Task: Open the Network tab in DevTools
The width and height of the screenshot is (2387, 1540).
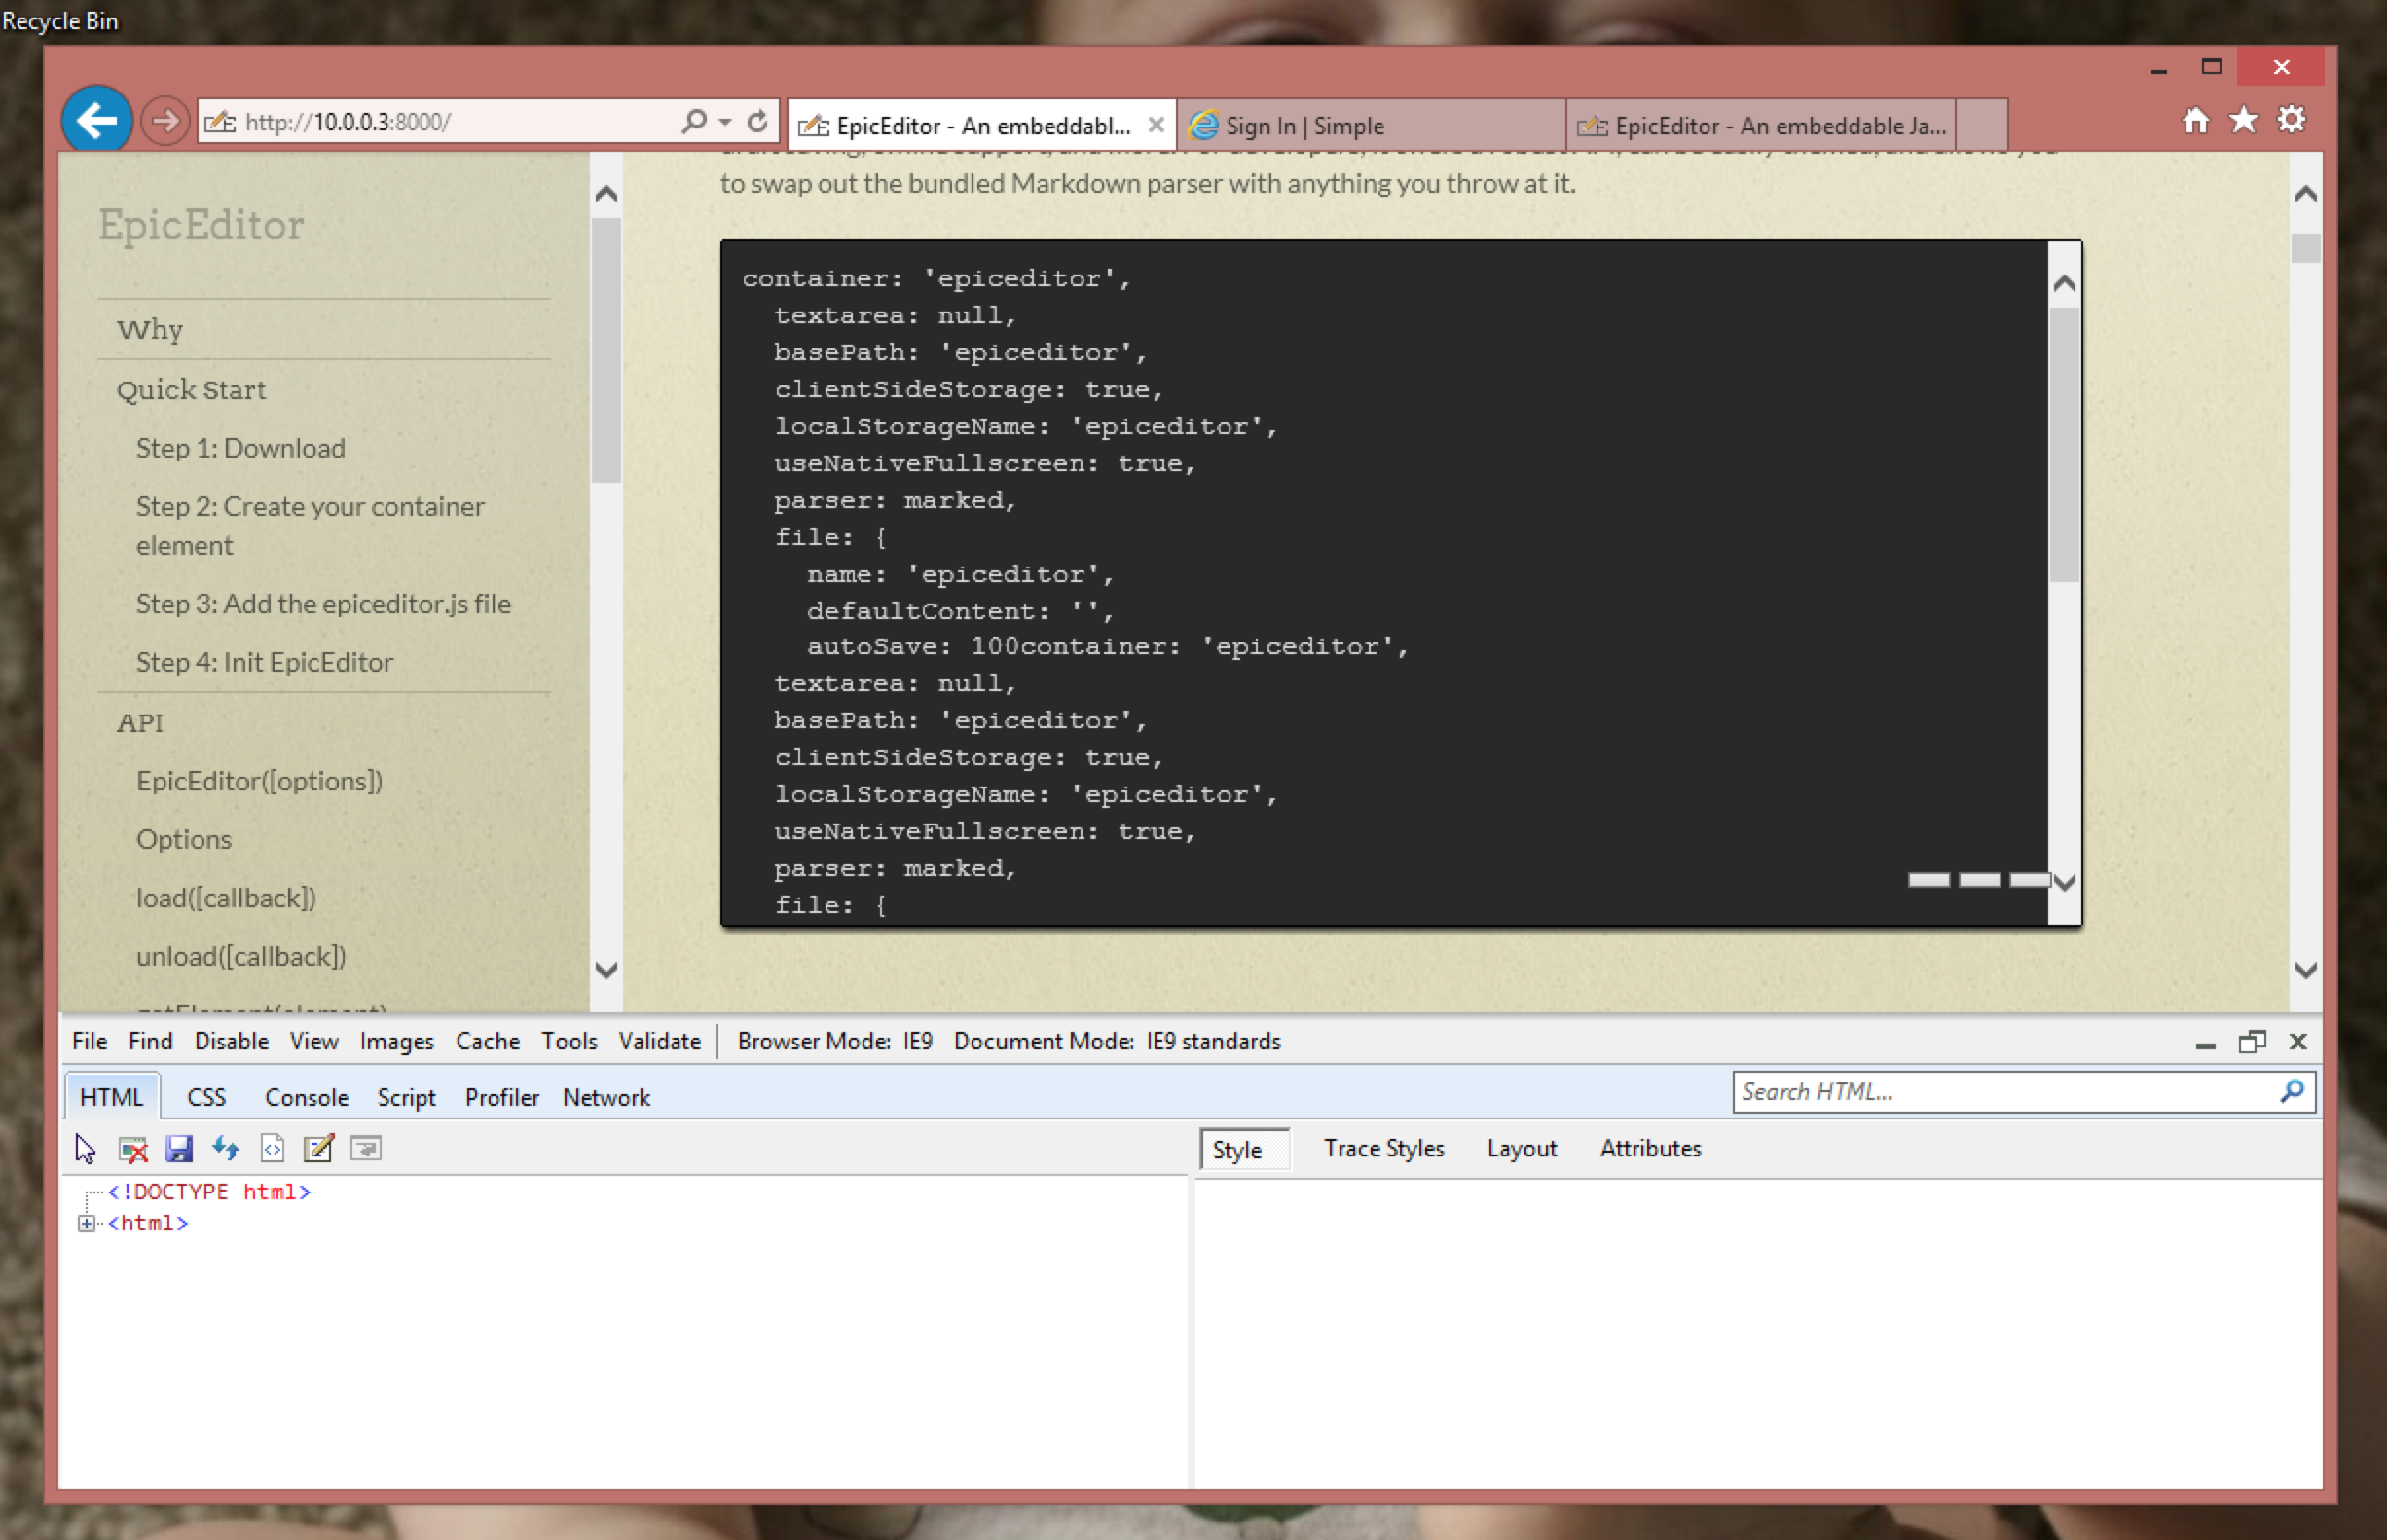Action: coord(606,1098)
